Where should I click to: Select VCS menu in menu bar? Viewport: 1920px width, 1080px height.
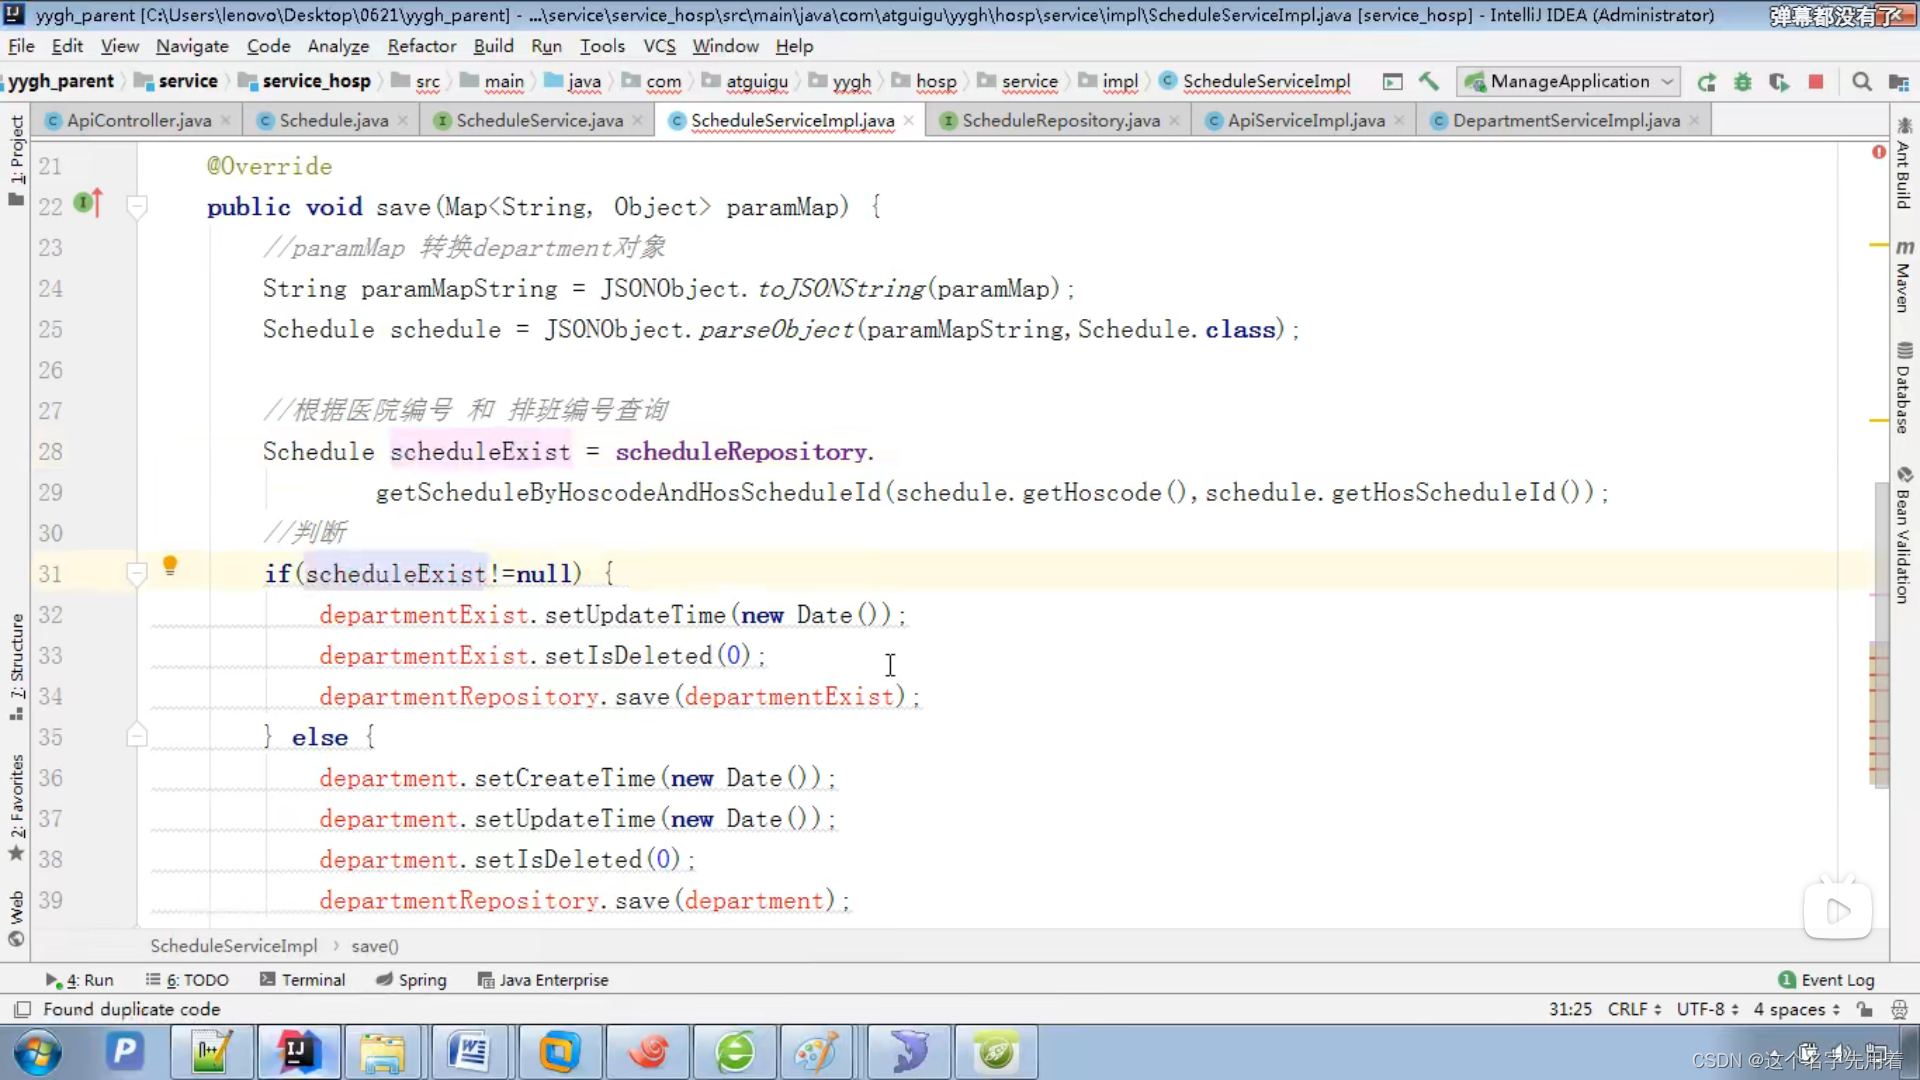click(658, 45)
